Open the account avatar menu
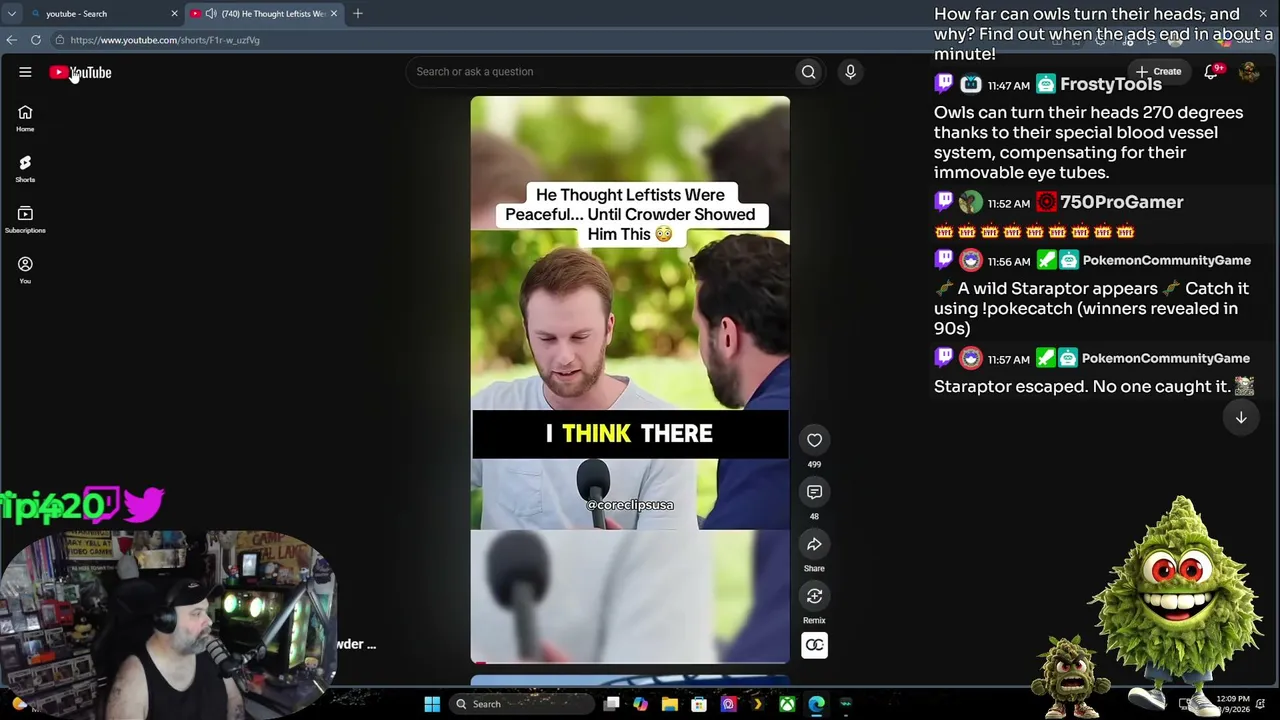 (1249, 72)
